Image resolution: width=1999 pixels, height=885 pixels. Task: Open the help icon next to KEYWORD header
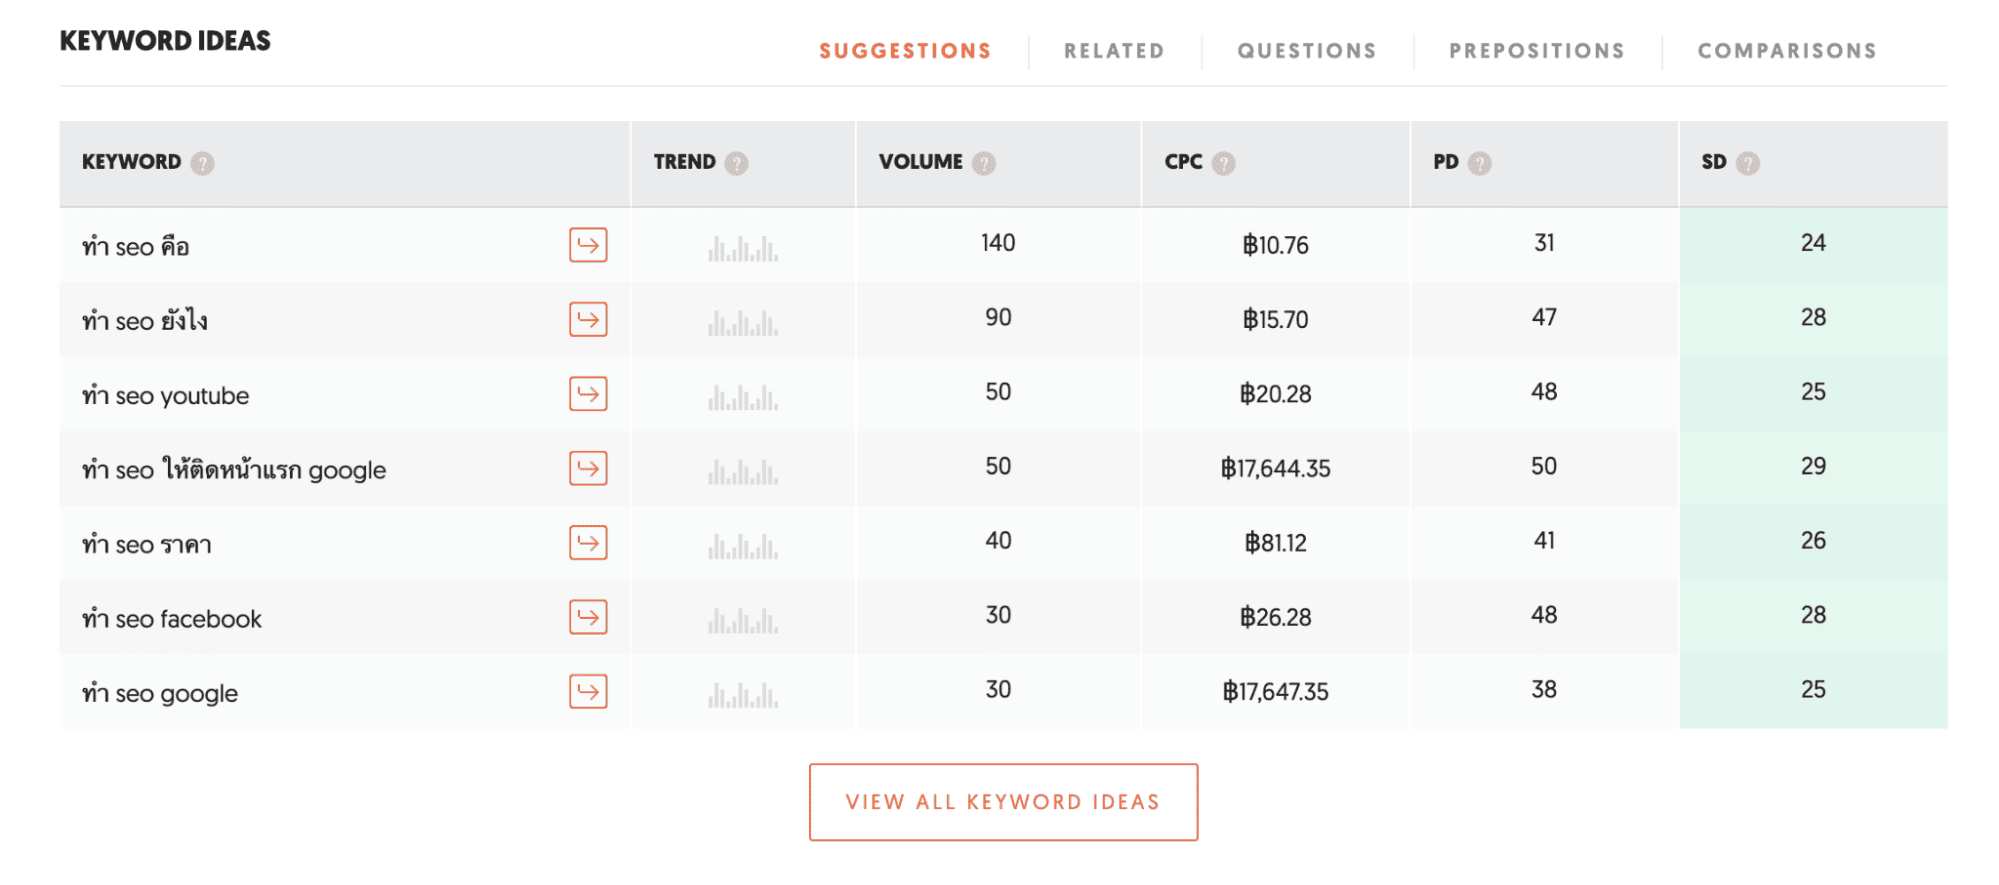(204, 162)
